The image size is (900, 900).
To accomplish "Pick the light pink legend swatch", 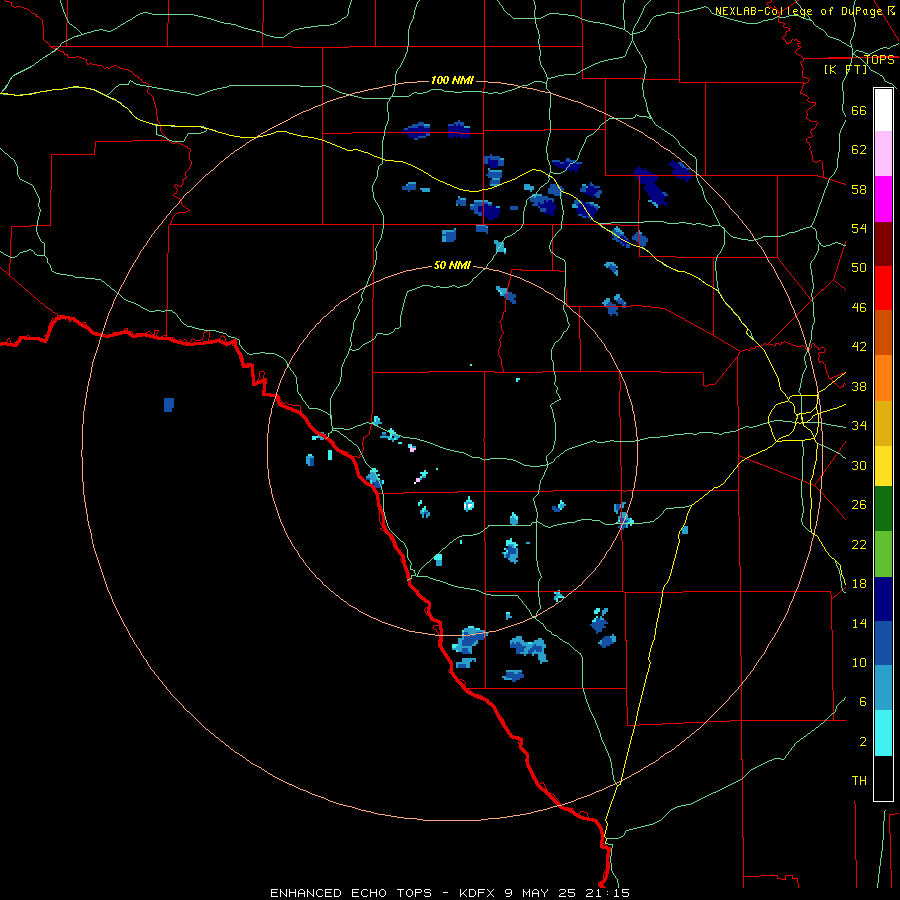I will coord(883,154).
